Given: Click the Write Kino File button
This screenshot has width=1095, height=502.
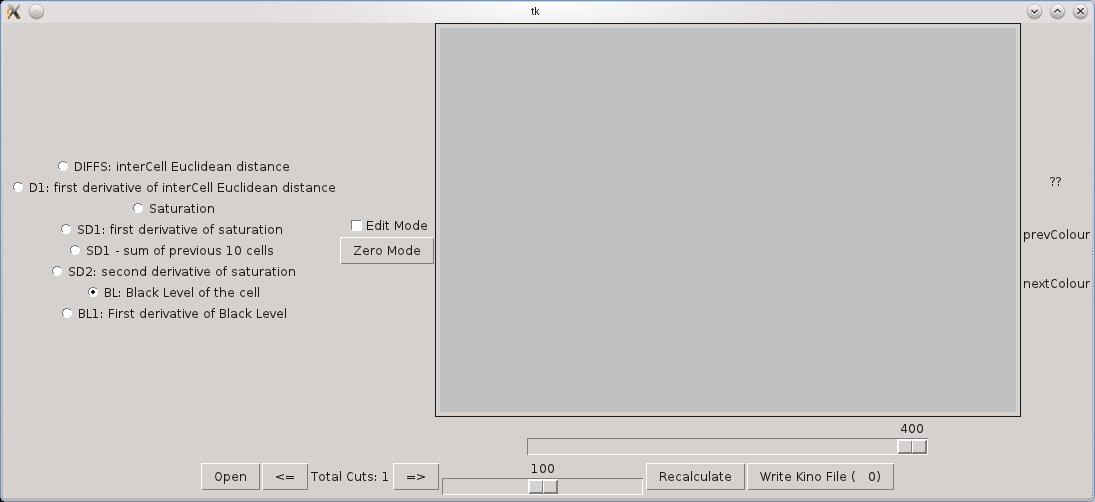Looking at the screenshot, I should pyautogui.click(x=820, y=477).
